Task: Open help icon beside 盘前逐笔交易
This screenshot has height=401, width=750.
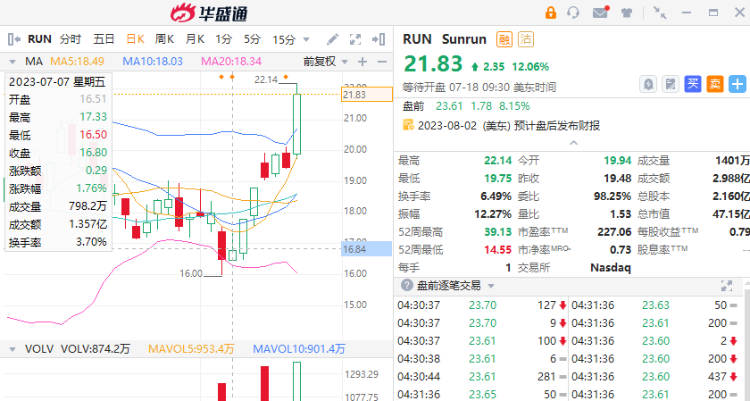Action: 407,286
